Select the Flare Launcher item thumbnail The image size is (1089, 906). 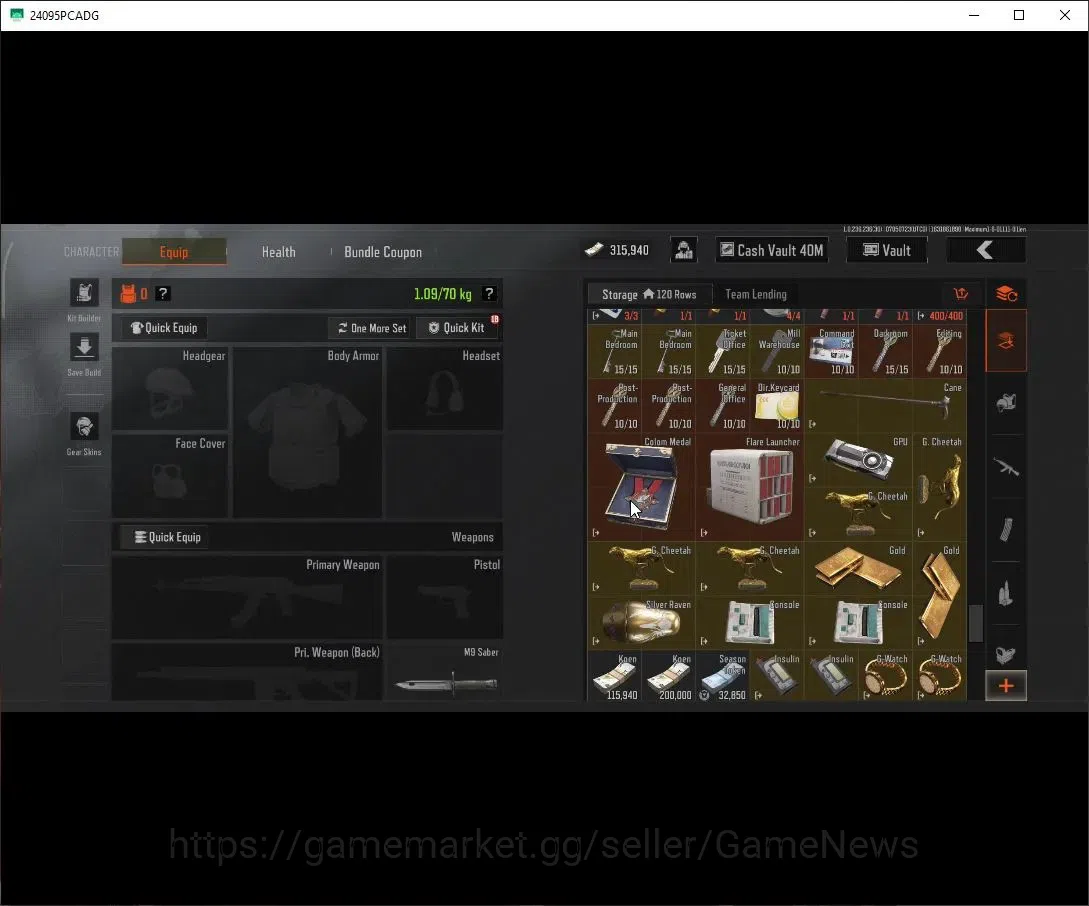tap(750, 486)
